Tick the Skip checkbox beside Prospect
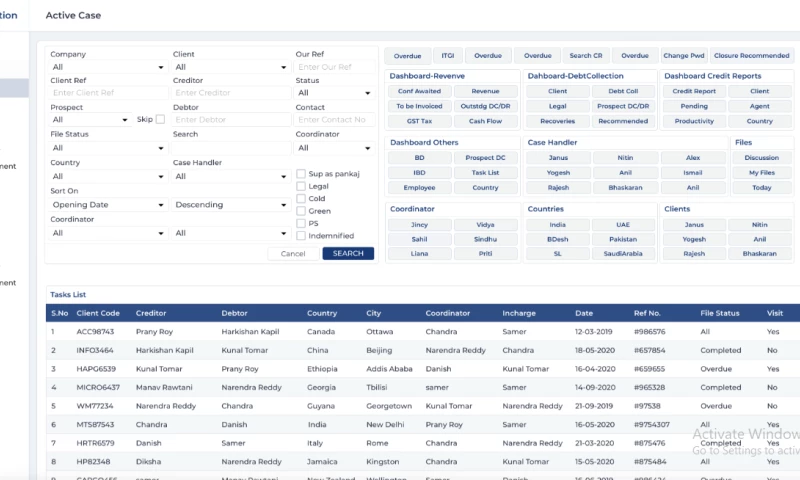Viewport: 800px width, 480px height. click(161, 119)
